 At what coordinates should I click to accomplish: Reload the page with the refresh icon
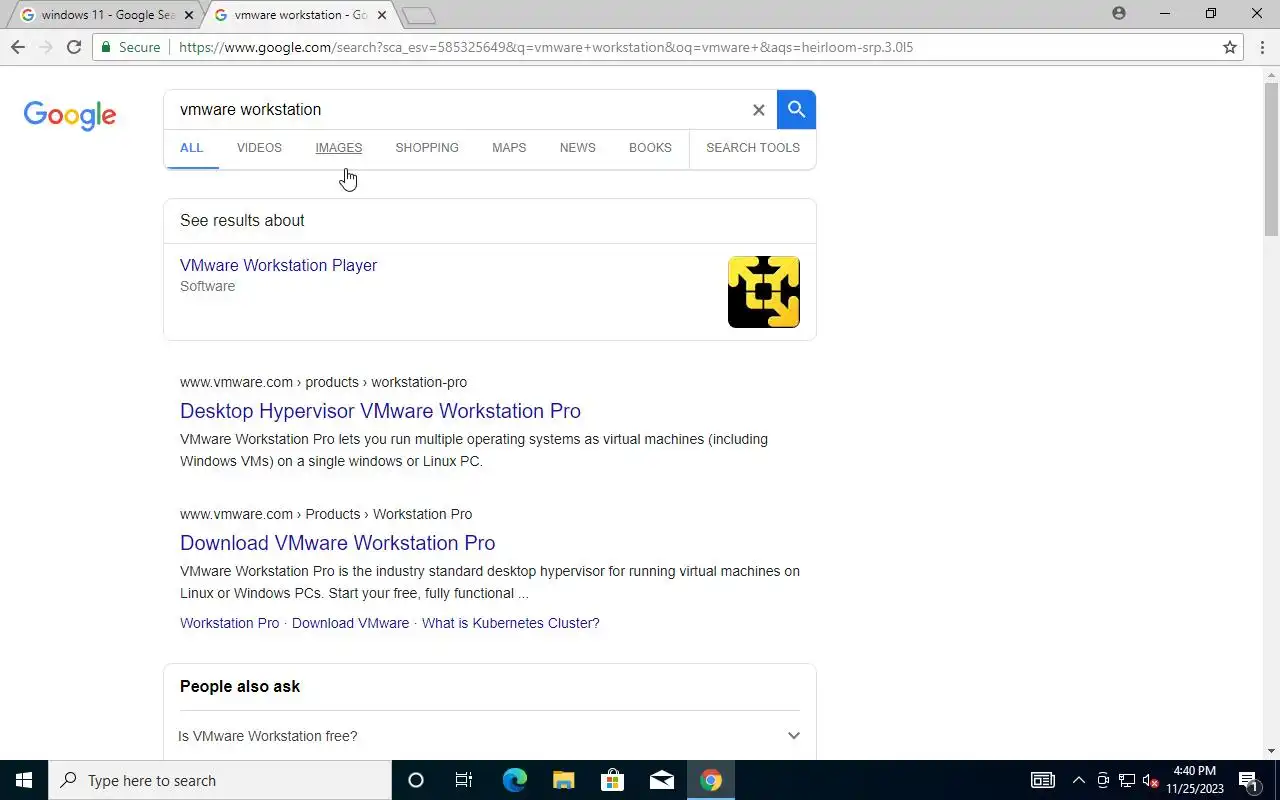tap(74, 47)
